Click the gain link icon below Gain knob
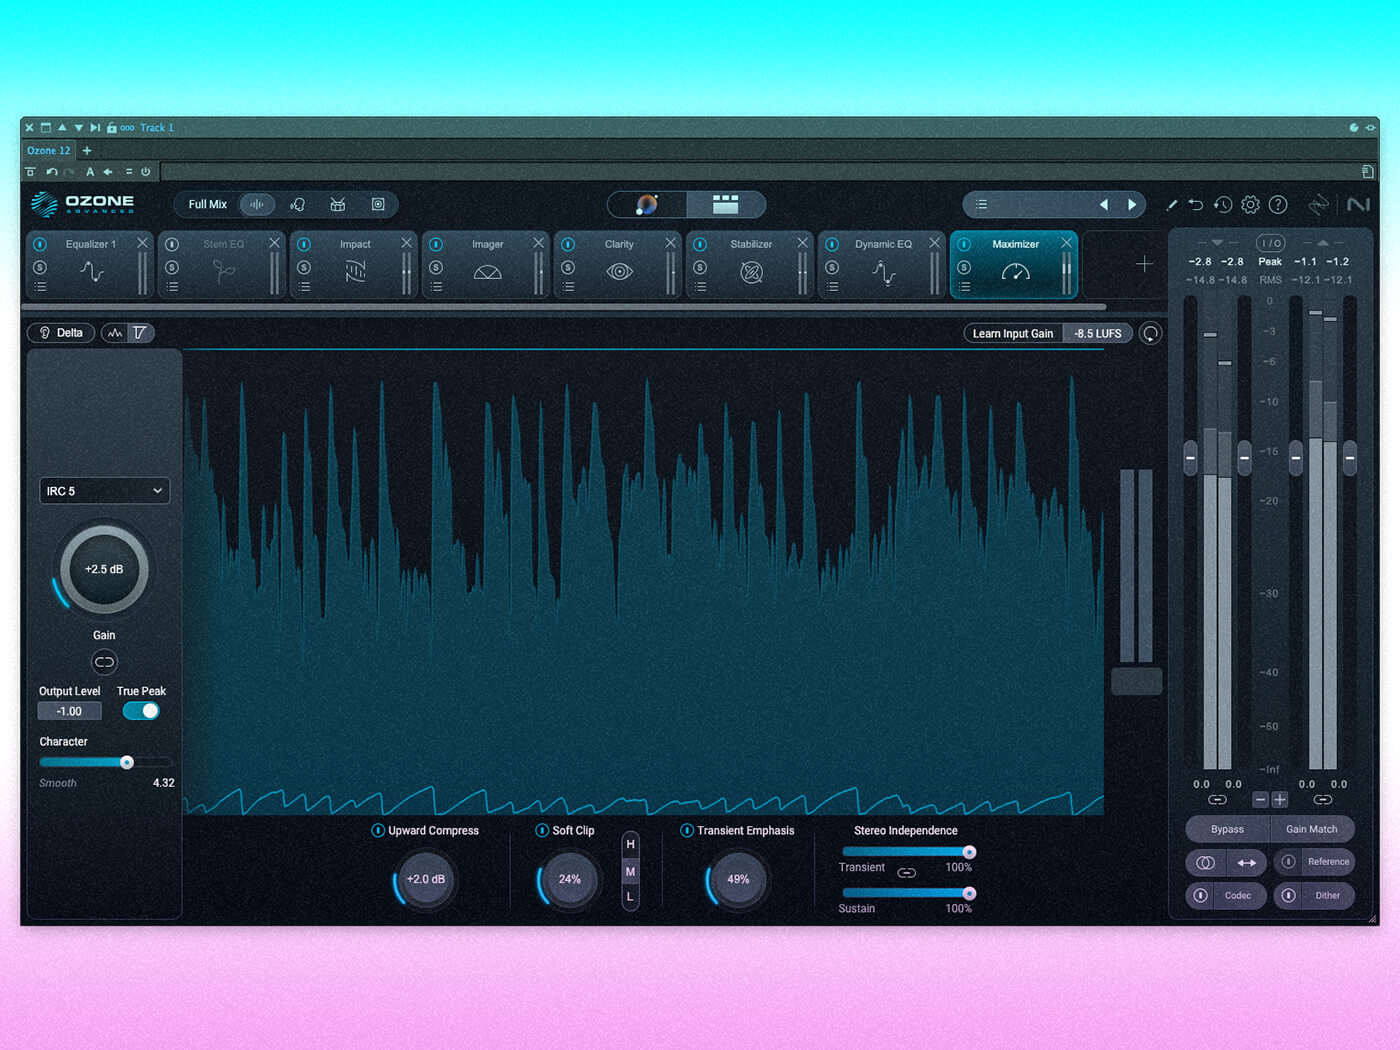The width and height of the screenshot is (1400, 1050). 104,662
